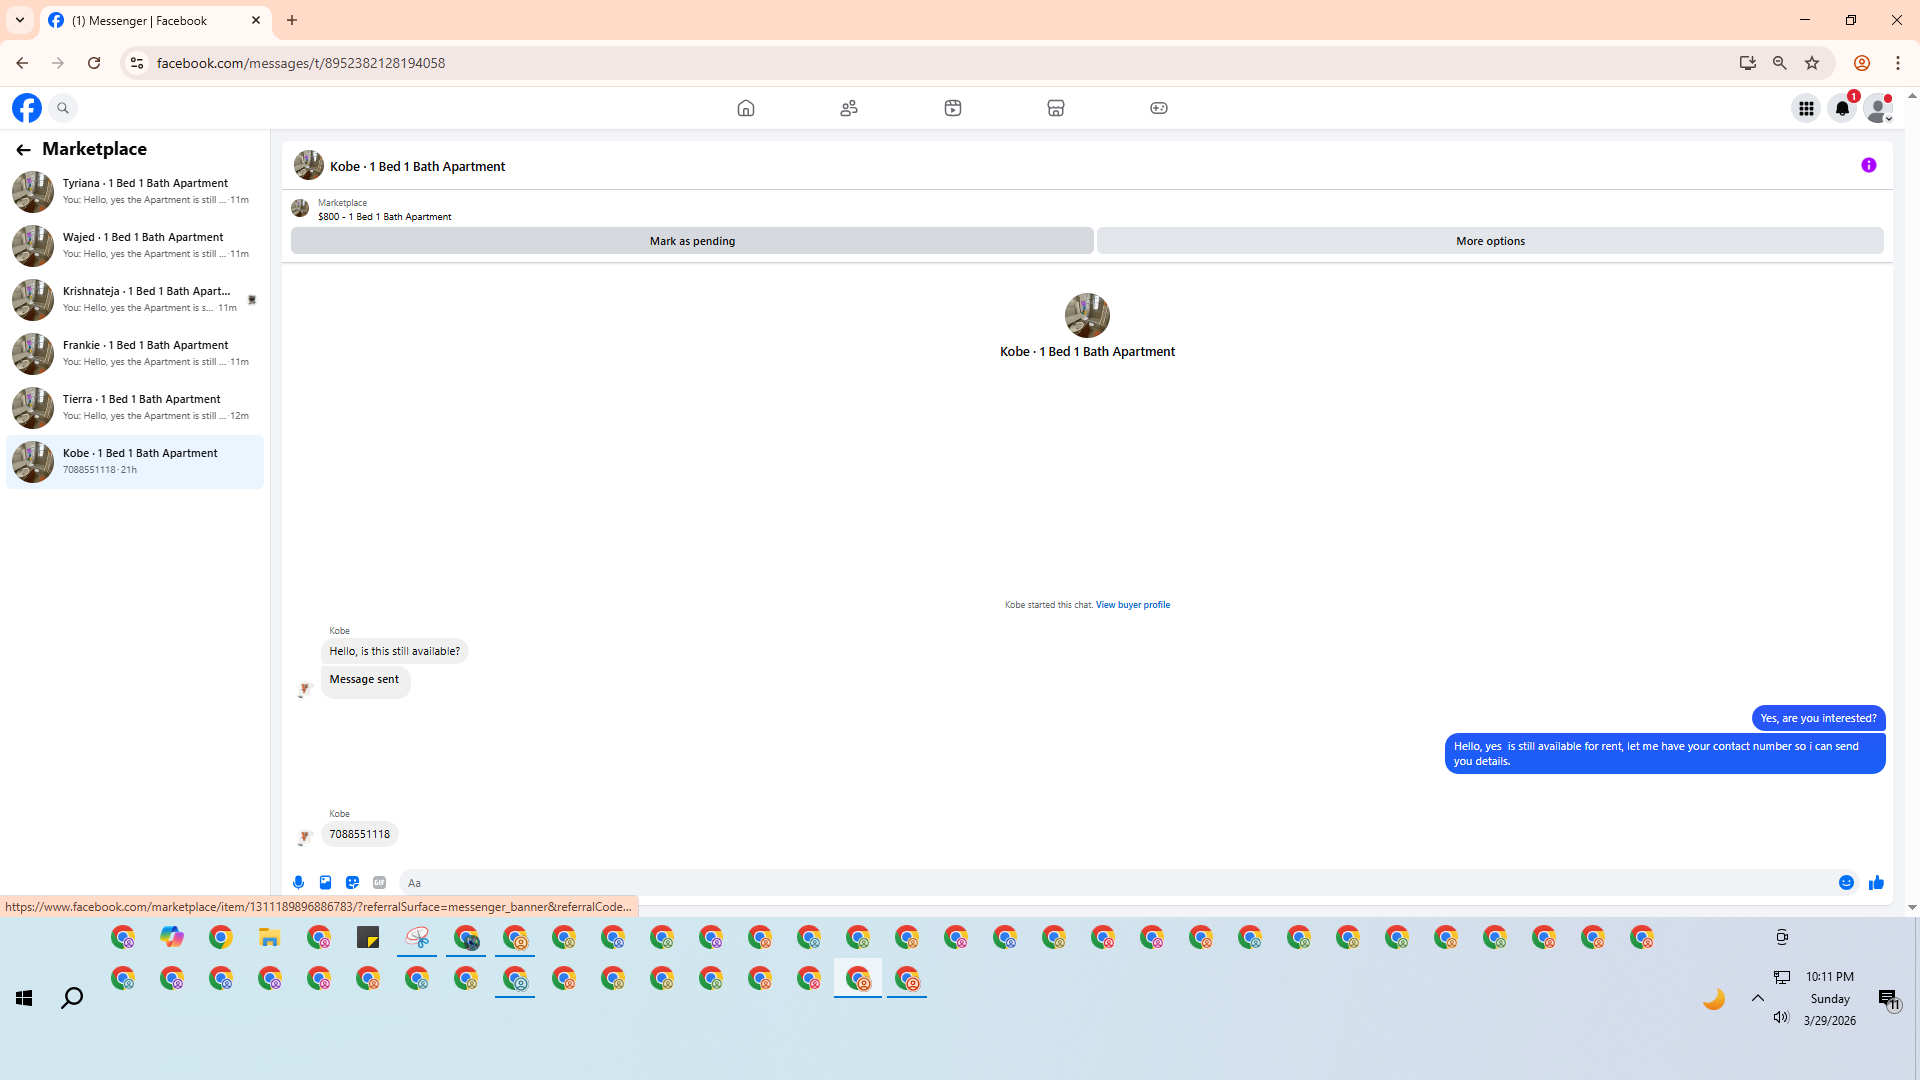
Task: Open the Marketplace storefront icon
Action: click(x=1056, y=108)
